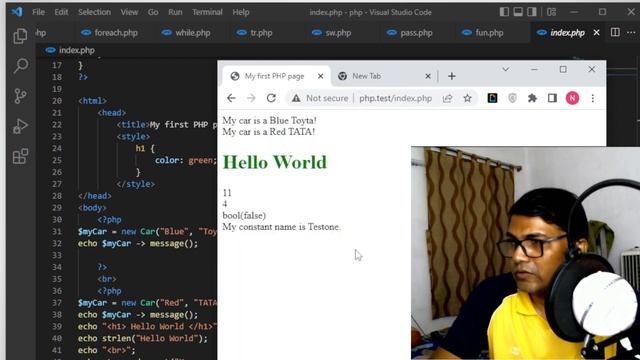Open the File menu
The image size is (640, 360).
(38, 12)
